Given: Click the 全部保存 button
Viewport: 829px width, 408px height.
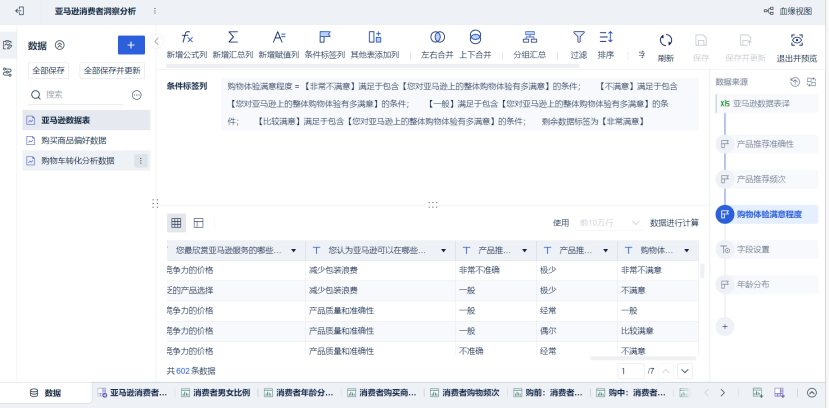Looking at the screenshot, I should click(48, 70).
